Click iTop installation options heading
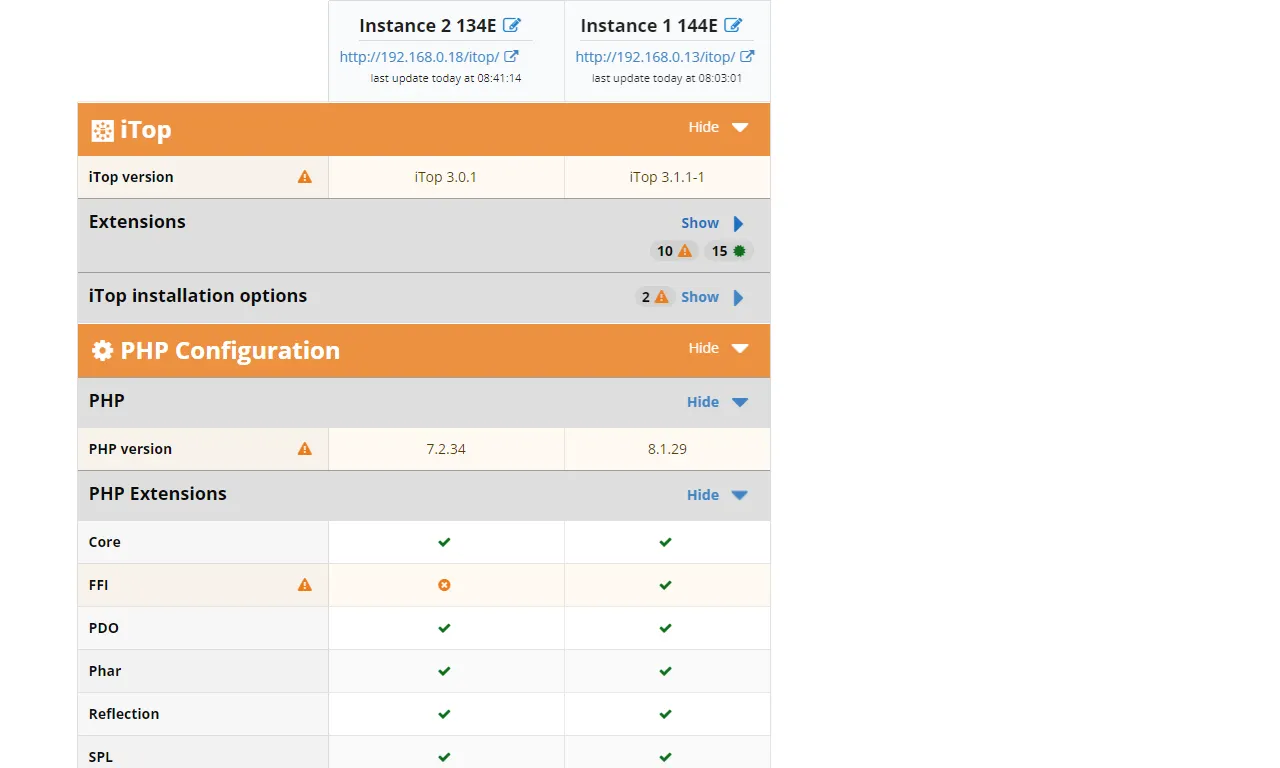Image resolution: width=1280 pixels, height=768 pixels. (198, 296)
